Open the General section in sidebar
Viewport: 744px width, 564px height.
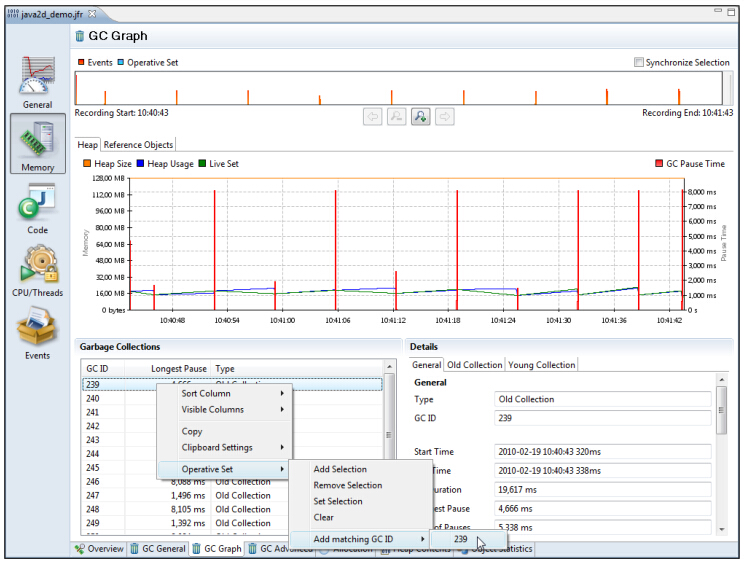(x=38, y=82)
